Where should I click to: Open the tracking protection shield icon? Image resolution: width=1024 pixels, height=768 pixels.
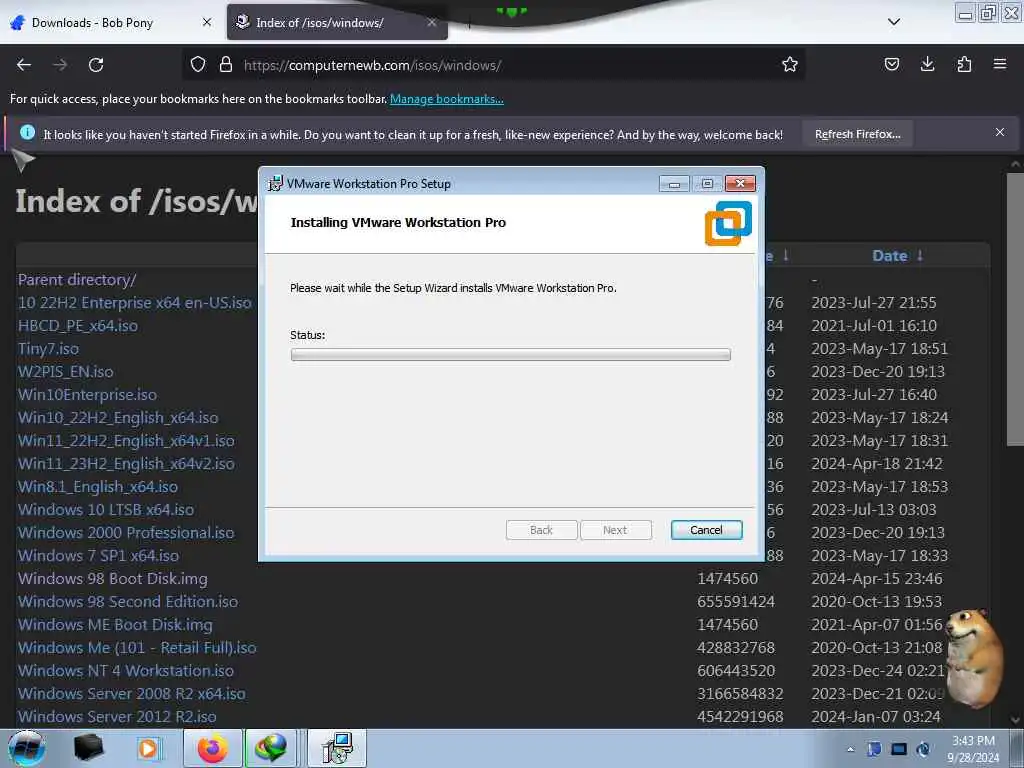198,65
